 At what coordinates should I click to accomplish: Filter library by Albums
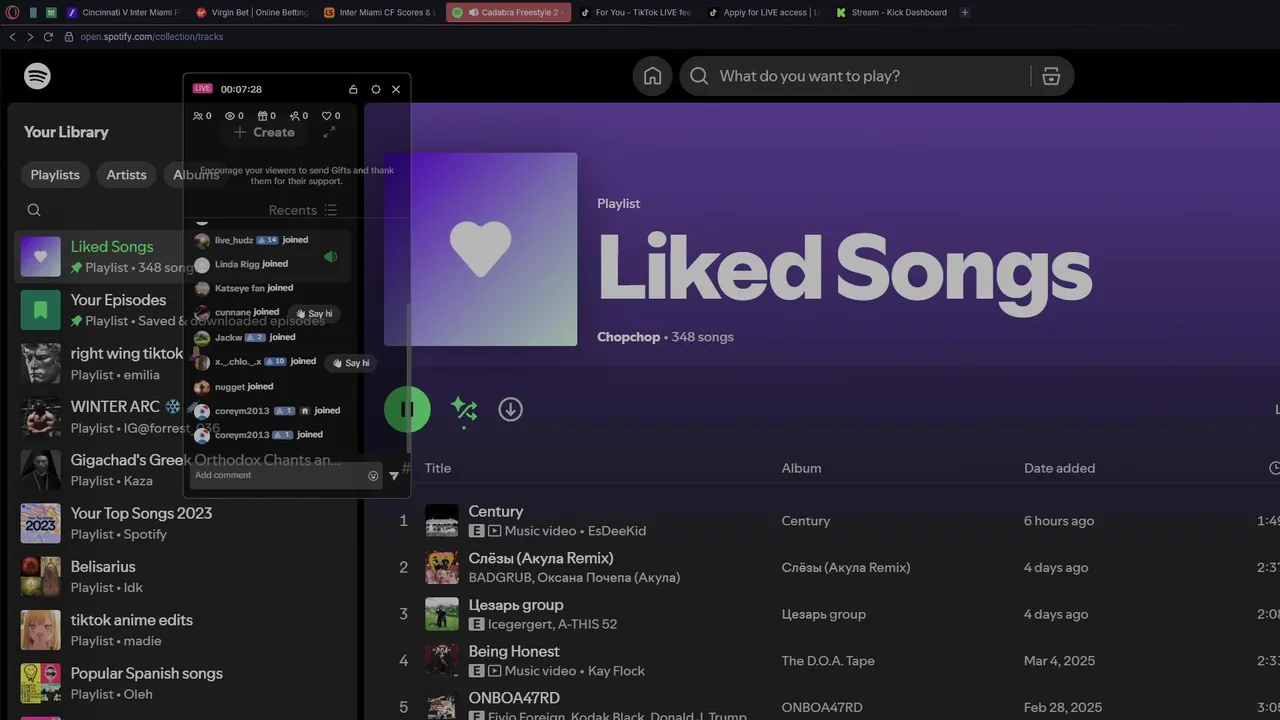coord(196,175)
